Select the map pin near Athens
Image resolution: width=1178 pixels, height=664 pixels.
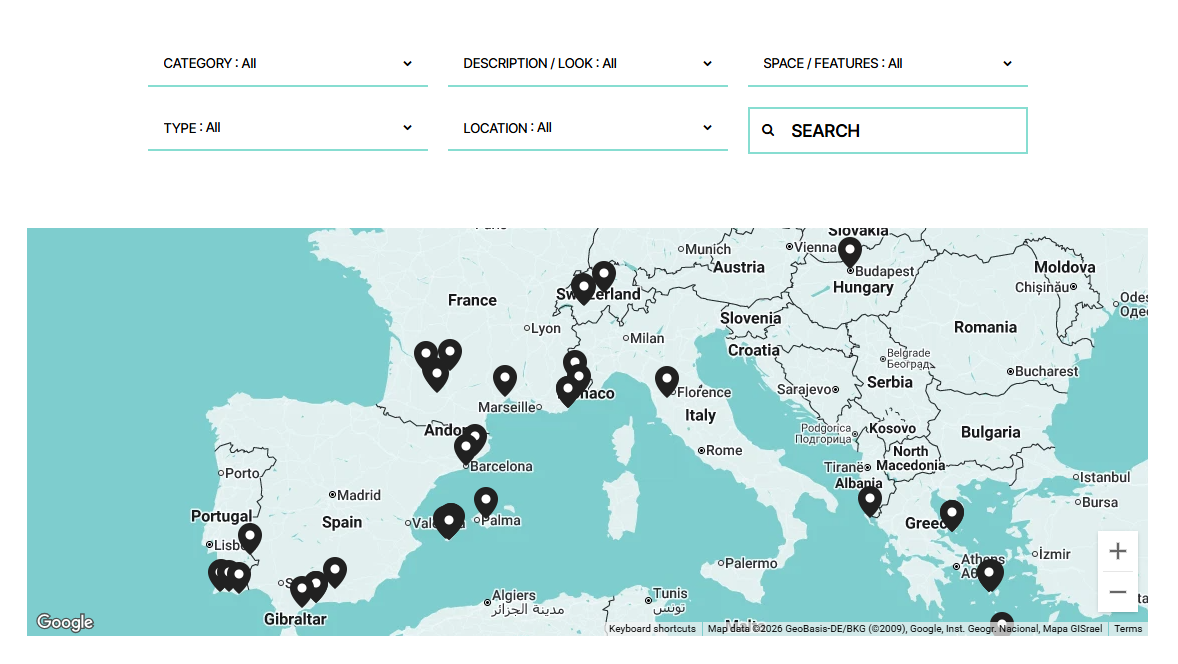click(x=989, y=576)
